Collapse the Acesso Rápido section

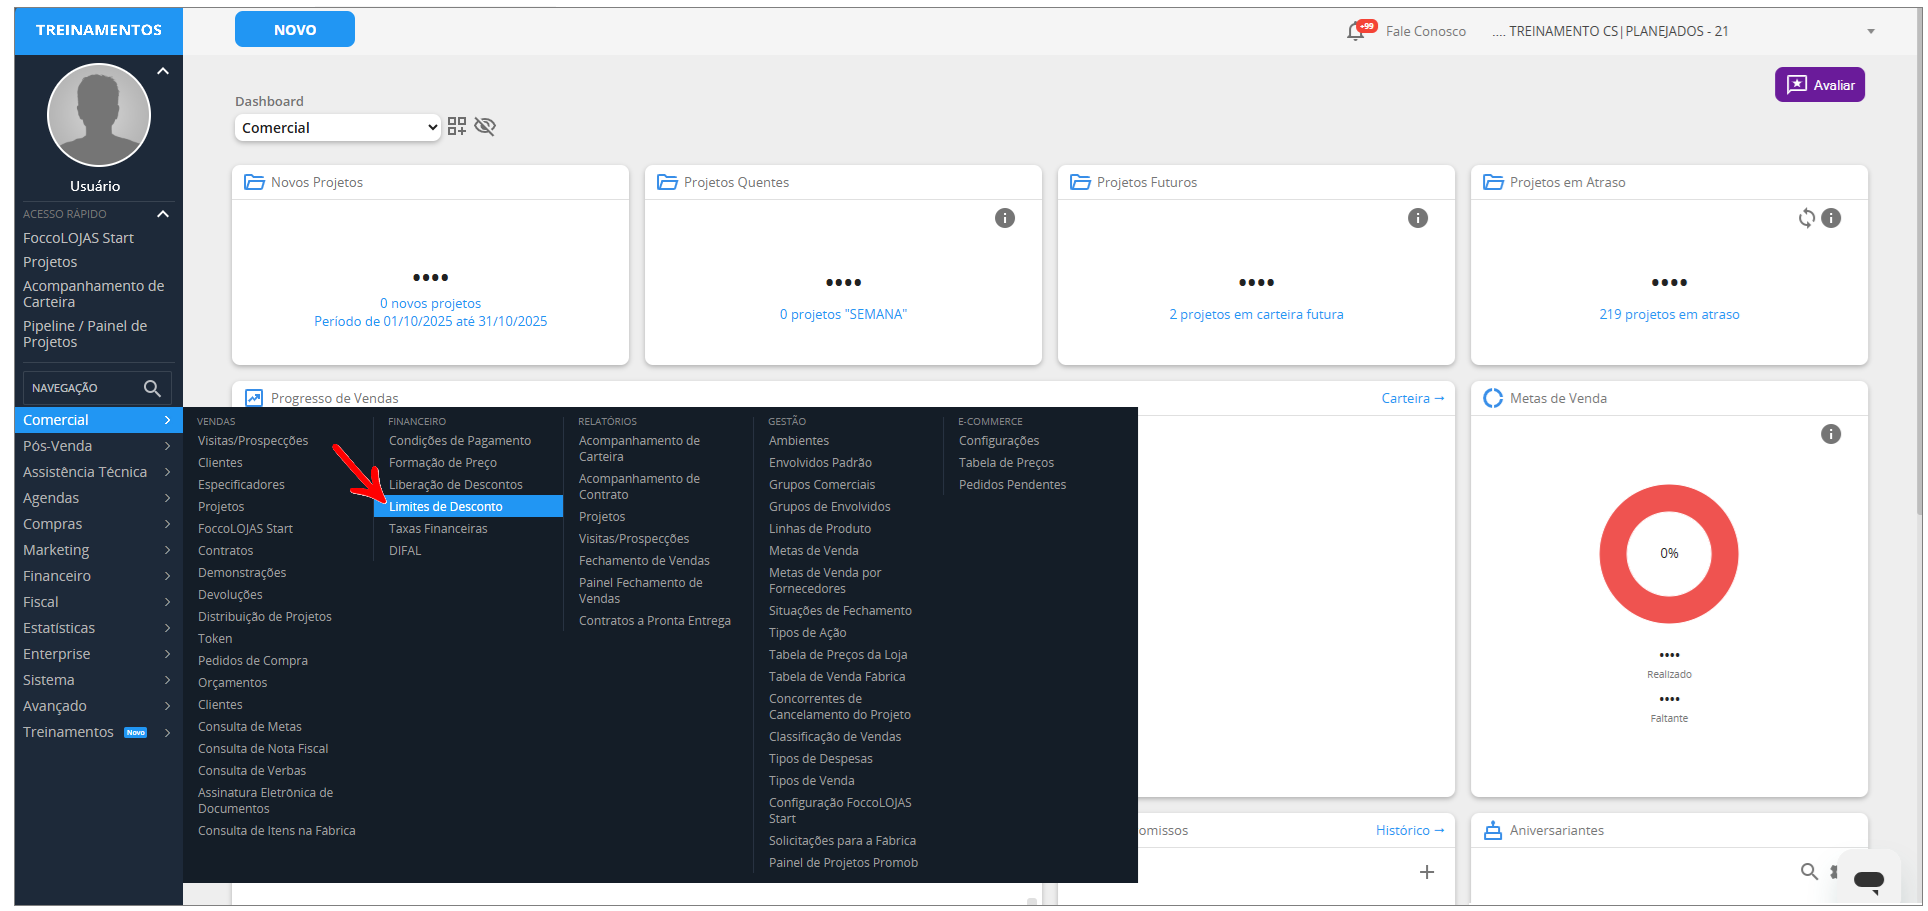(x=163, y=214)
